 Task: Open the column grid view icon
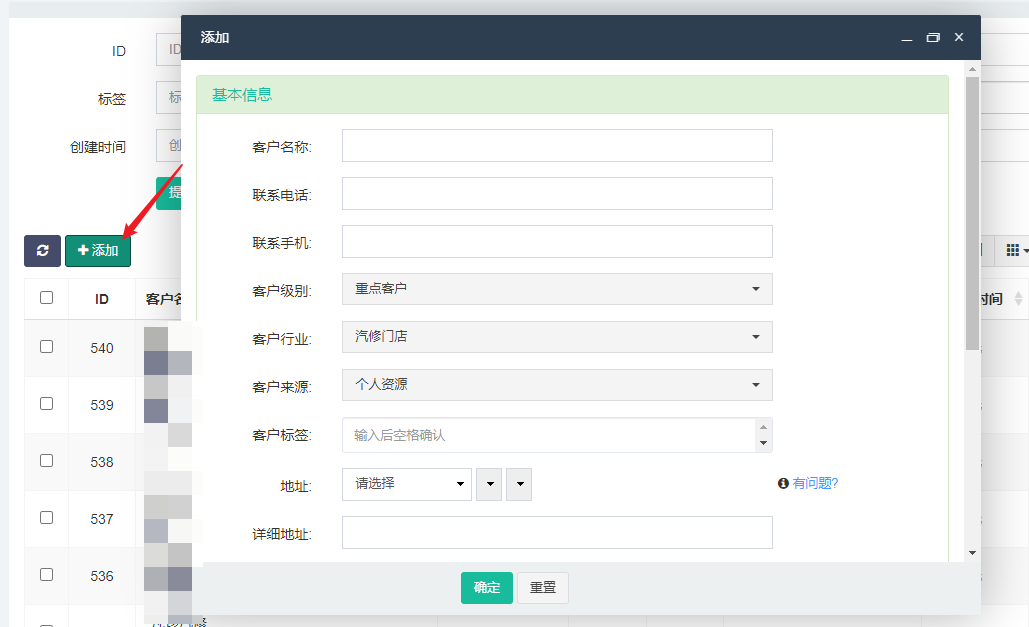(x=1015, y=250)
